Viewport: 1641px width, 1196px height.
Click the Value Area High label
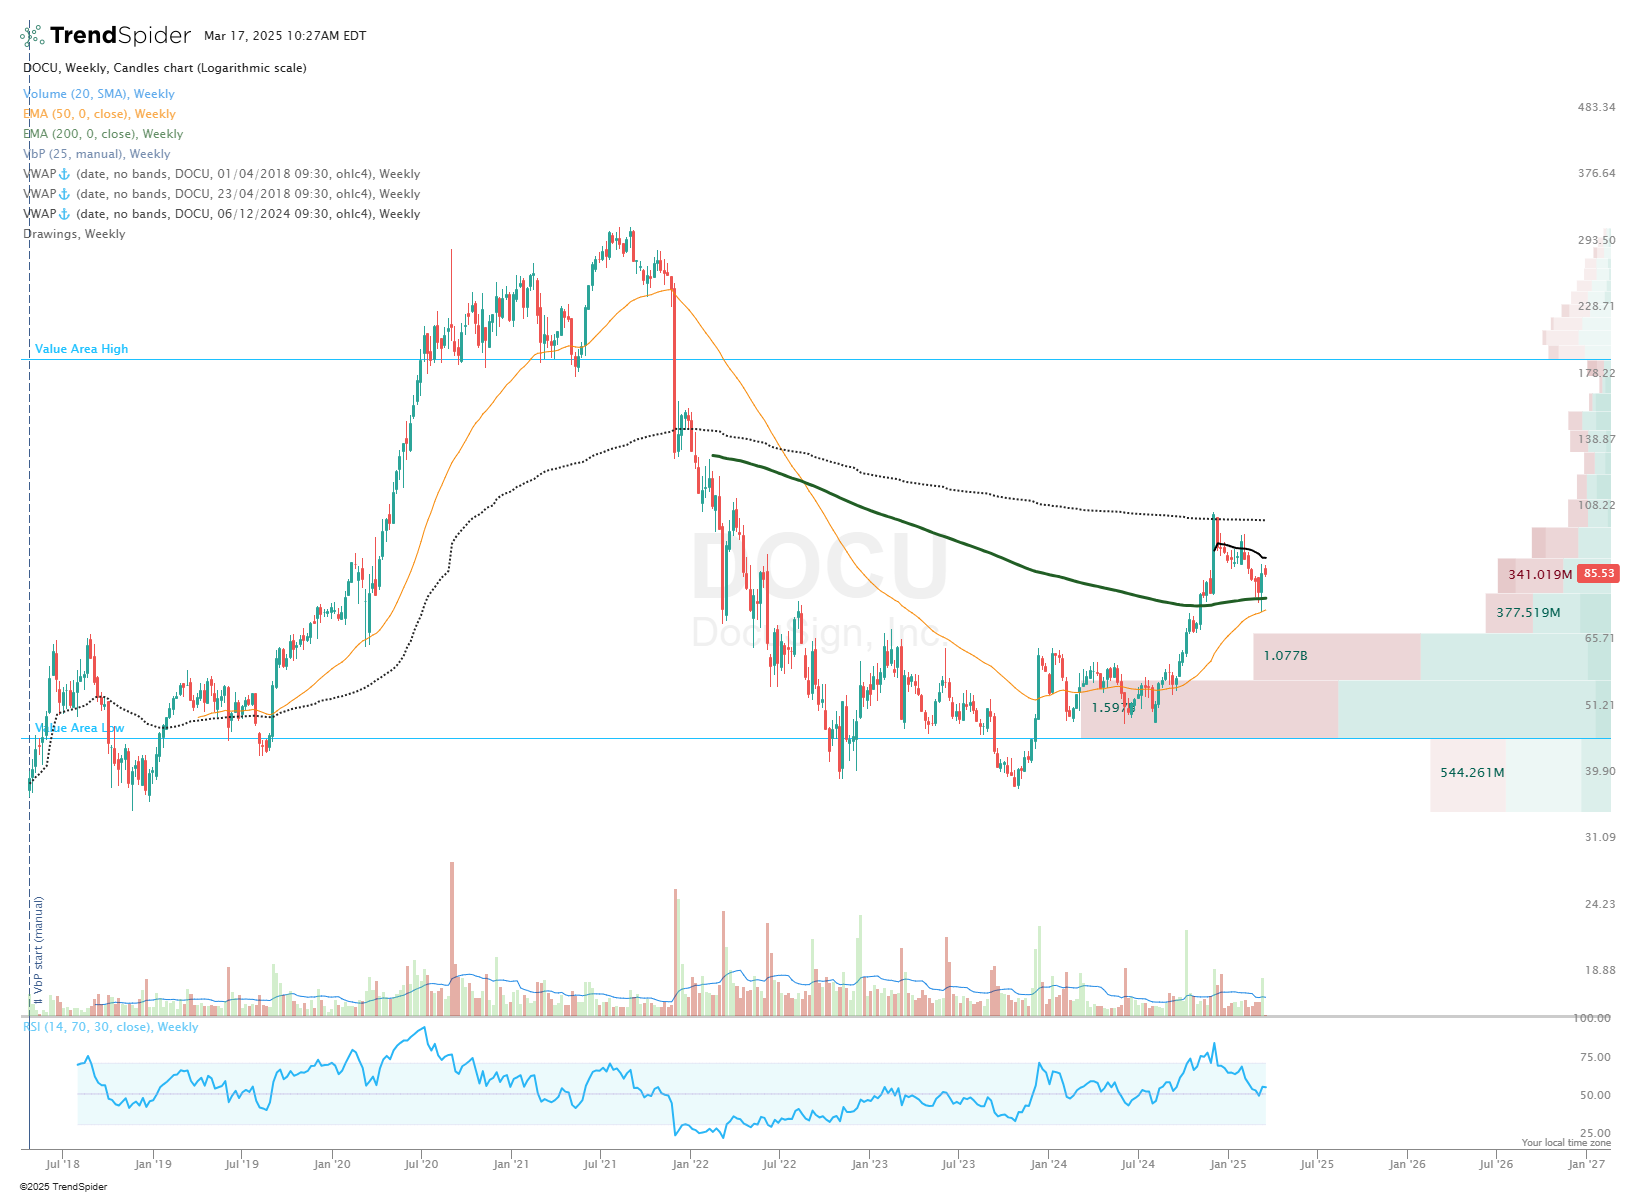(x=82, y=349)
